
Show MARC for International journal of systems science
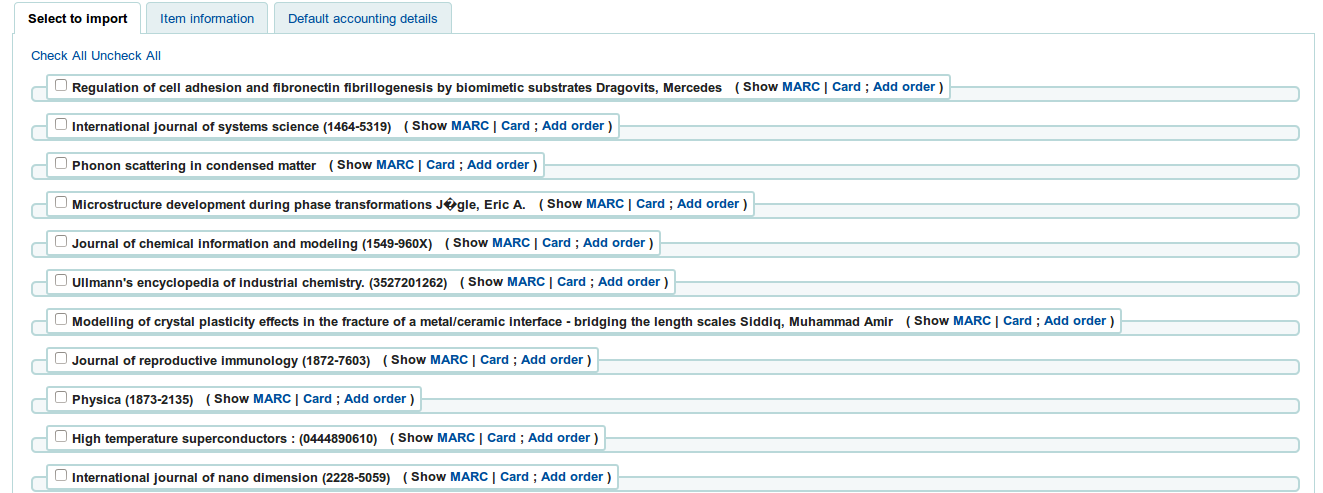[470, 126]
